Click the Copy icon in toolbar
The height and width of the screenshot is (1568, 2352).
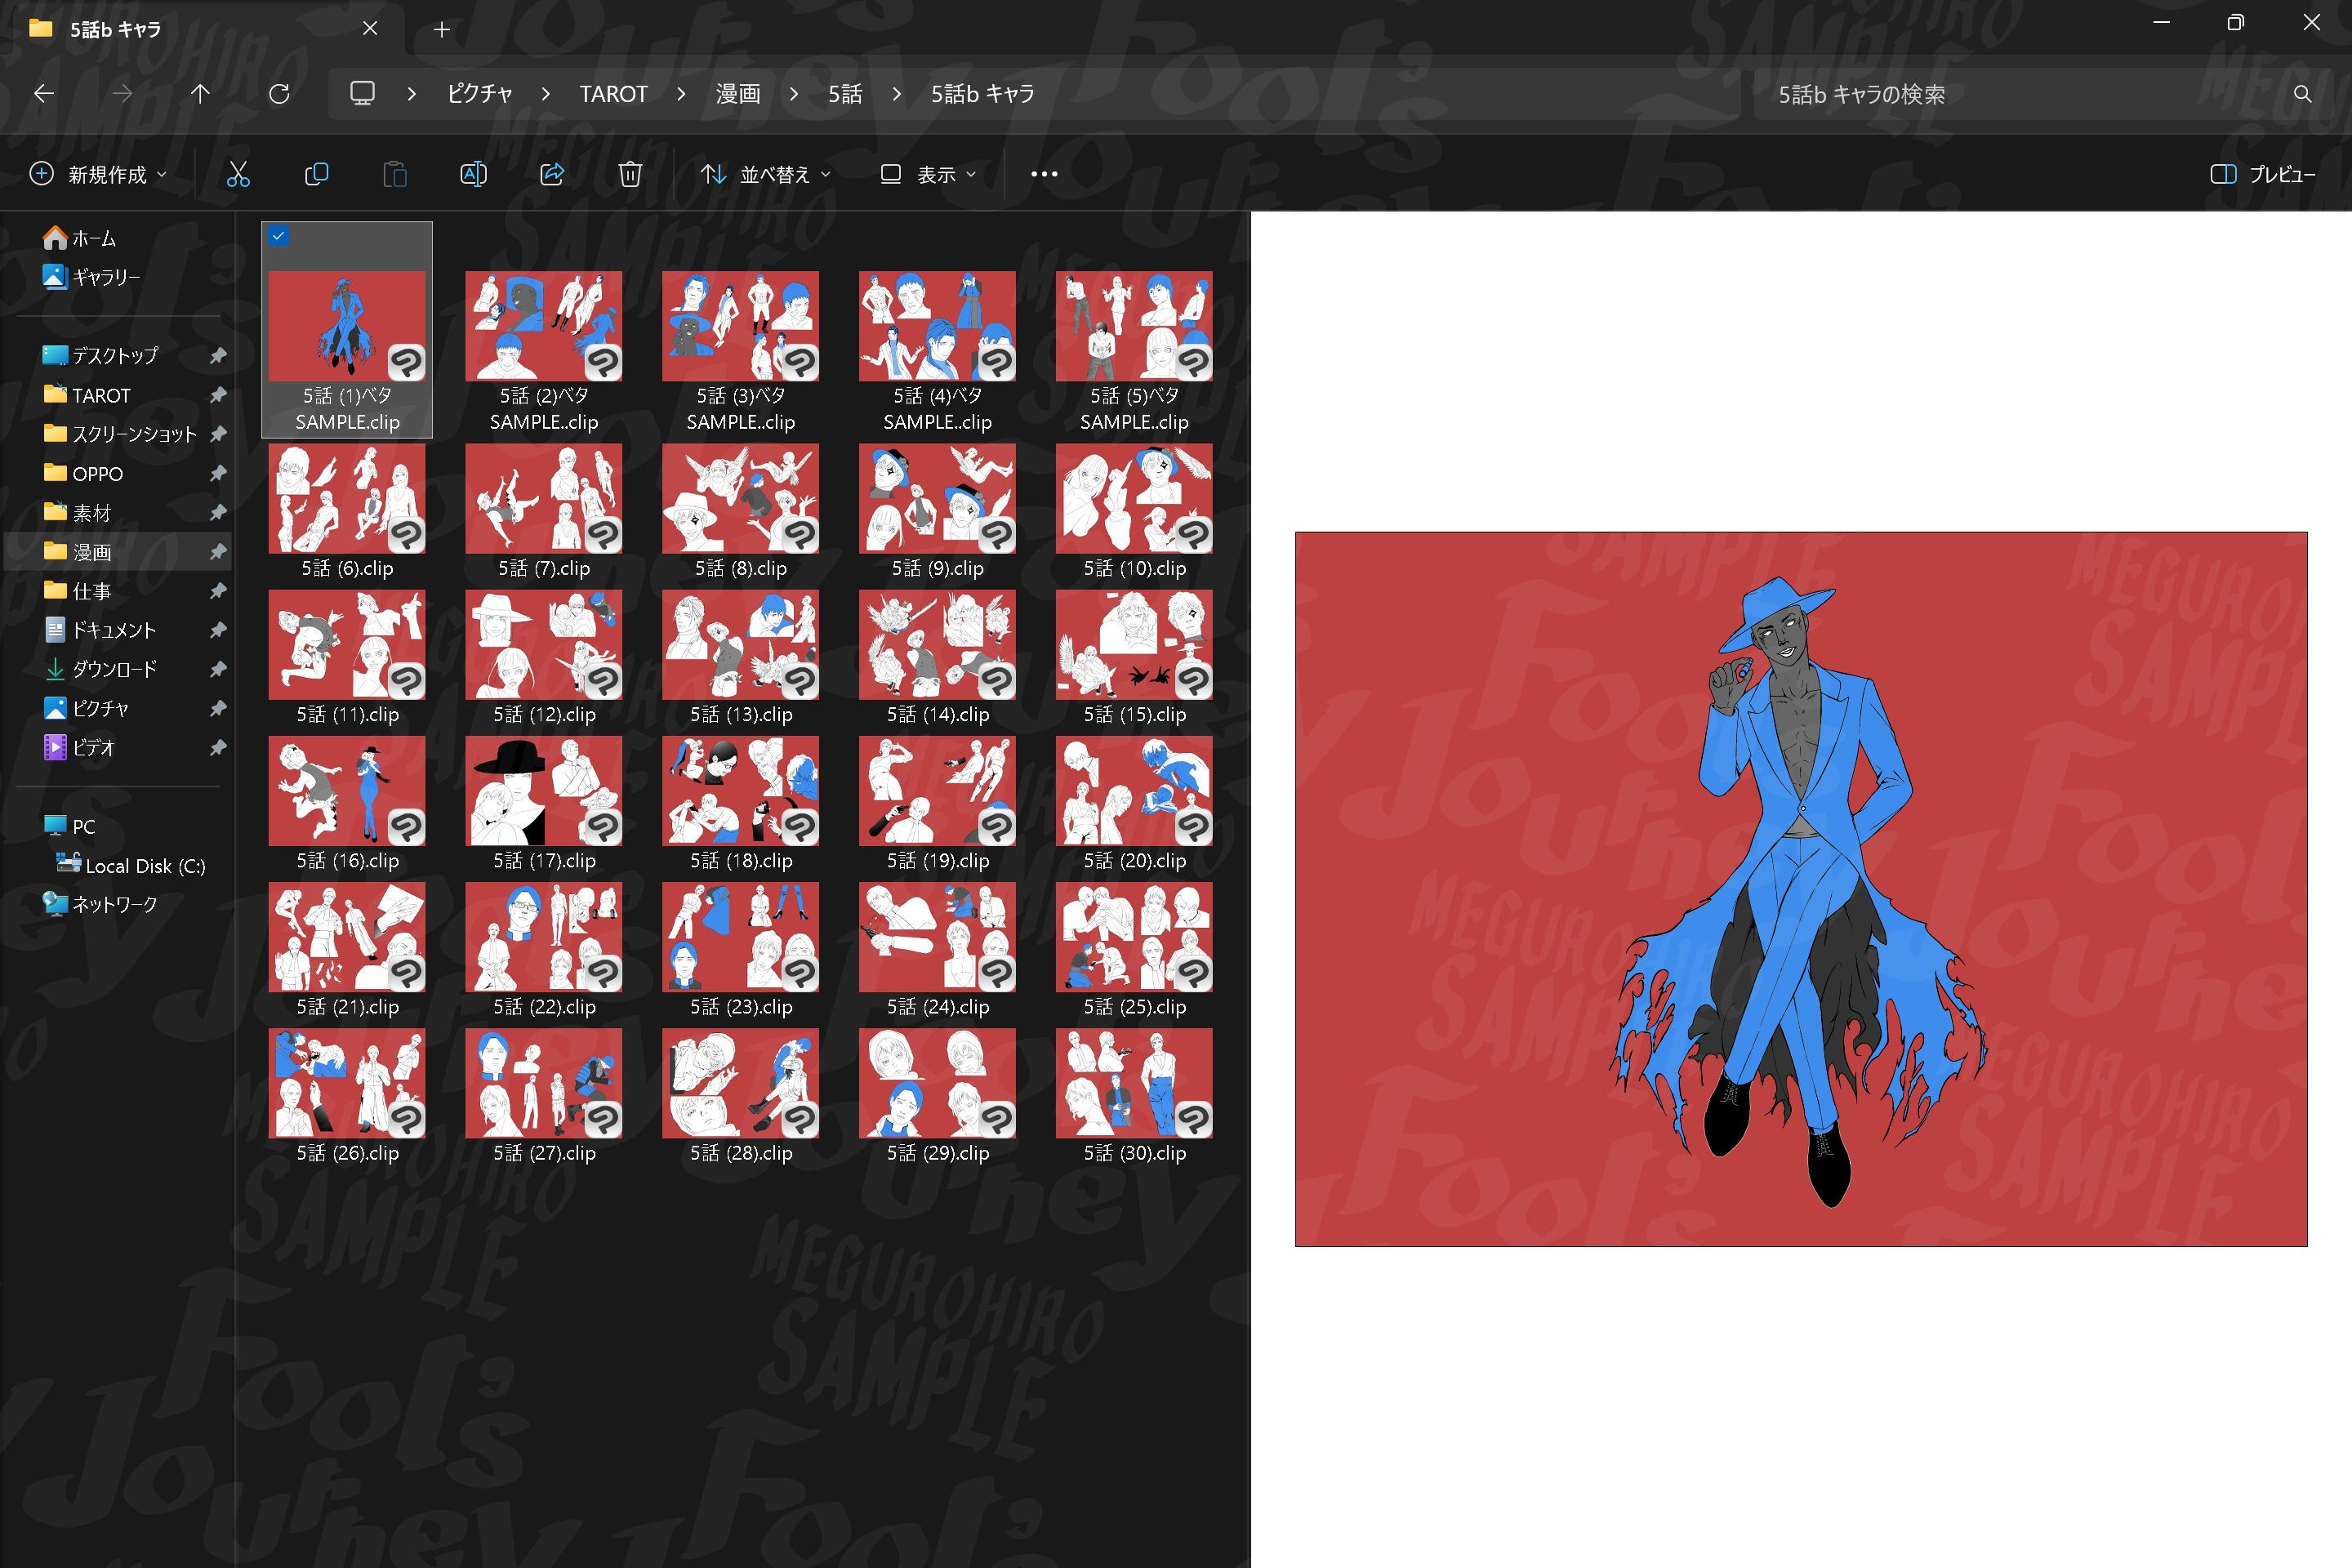tap(316, 175)
